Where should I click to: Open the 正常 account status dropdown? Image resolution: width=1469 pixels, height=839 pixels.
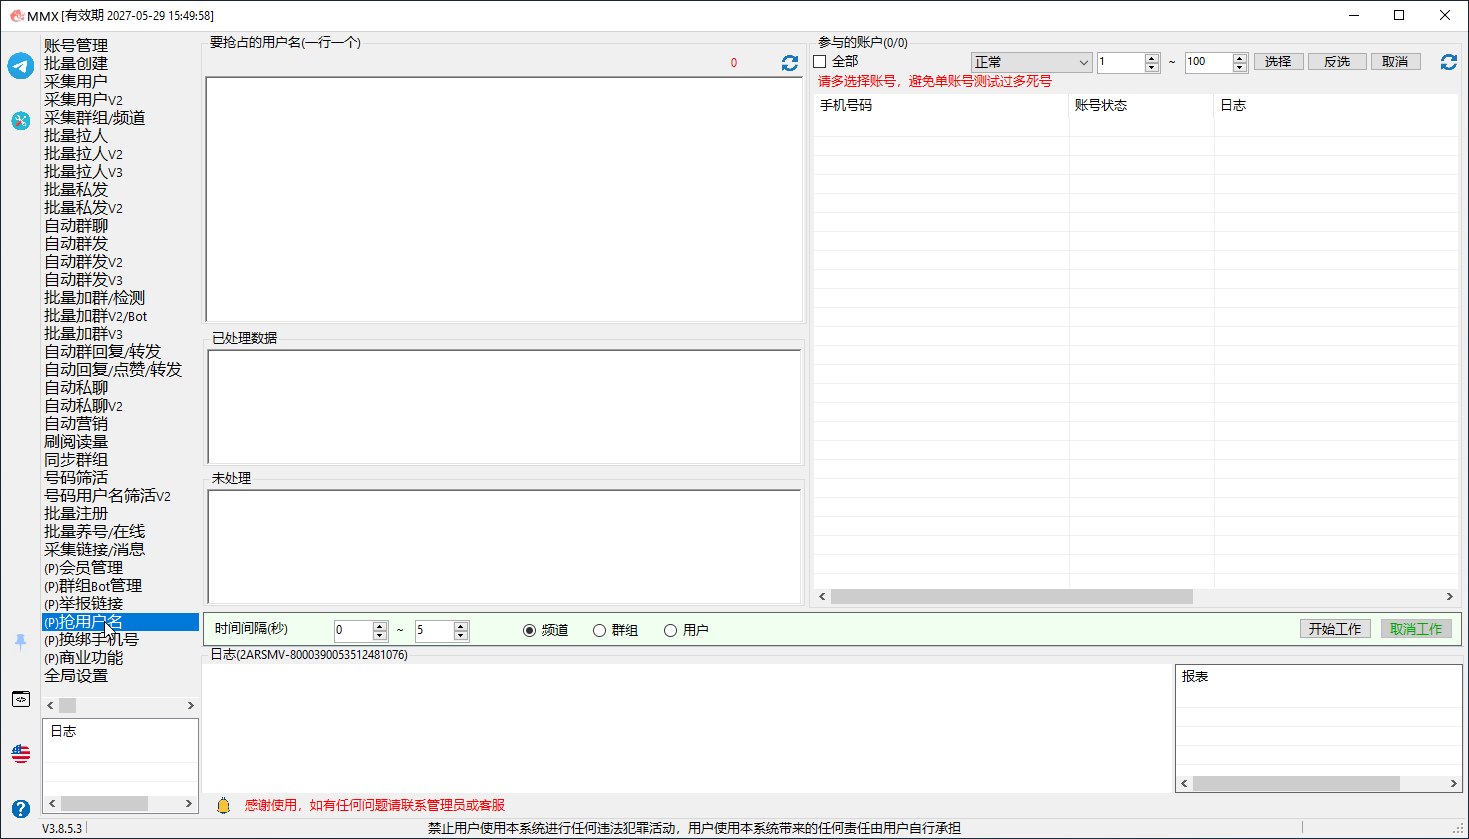click(x=1031, y=62)
